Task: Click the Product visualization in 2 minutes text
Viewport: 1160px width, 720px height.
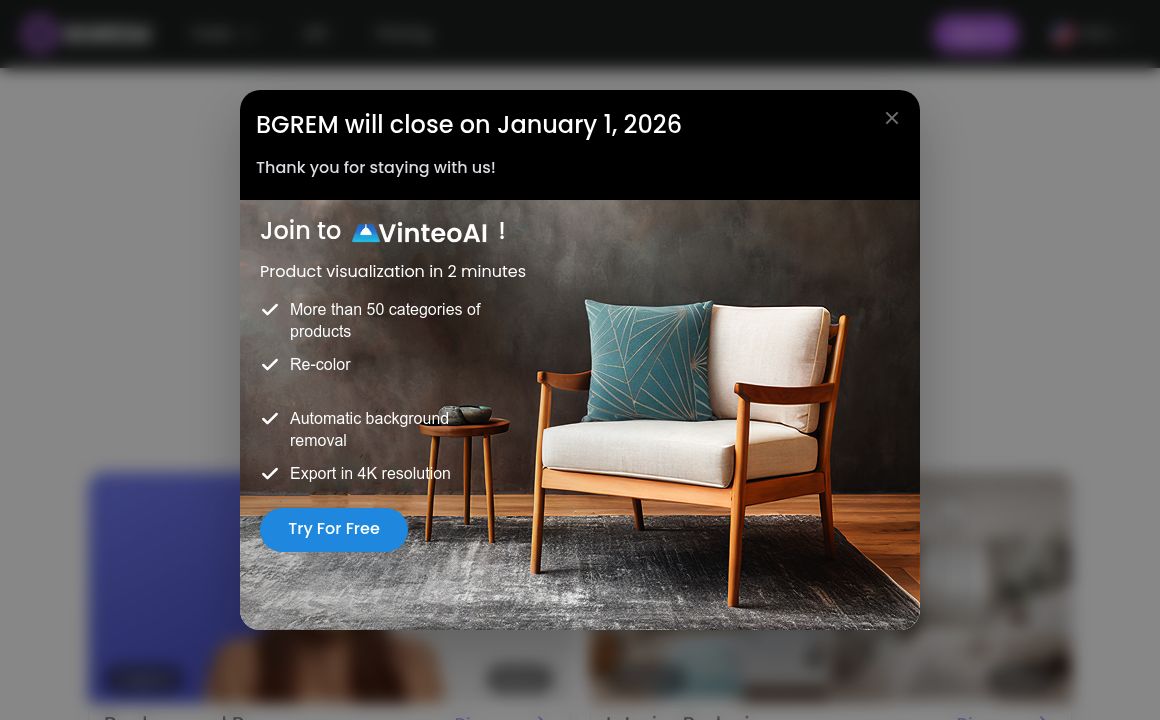Action: (393, 272)
